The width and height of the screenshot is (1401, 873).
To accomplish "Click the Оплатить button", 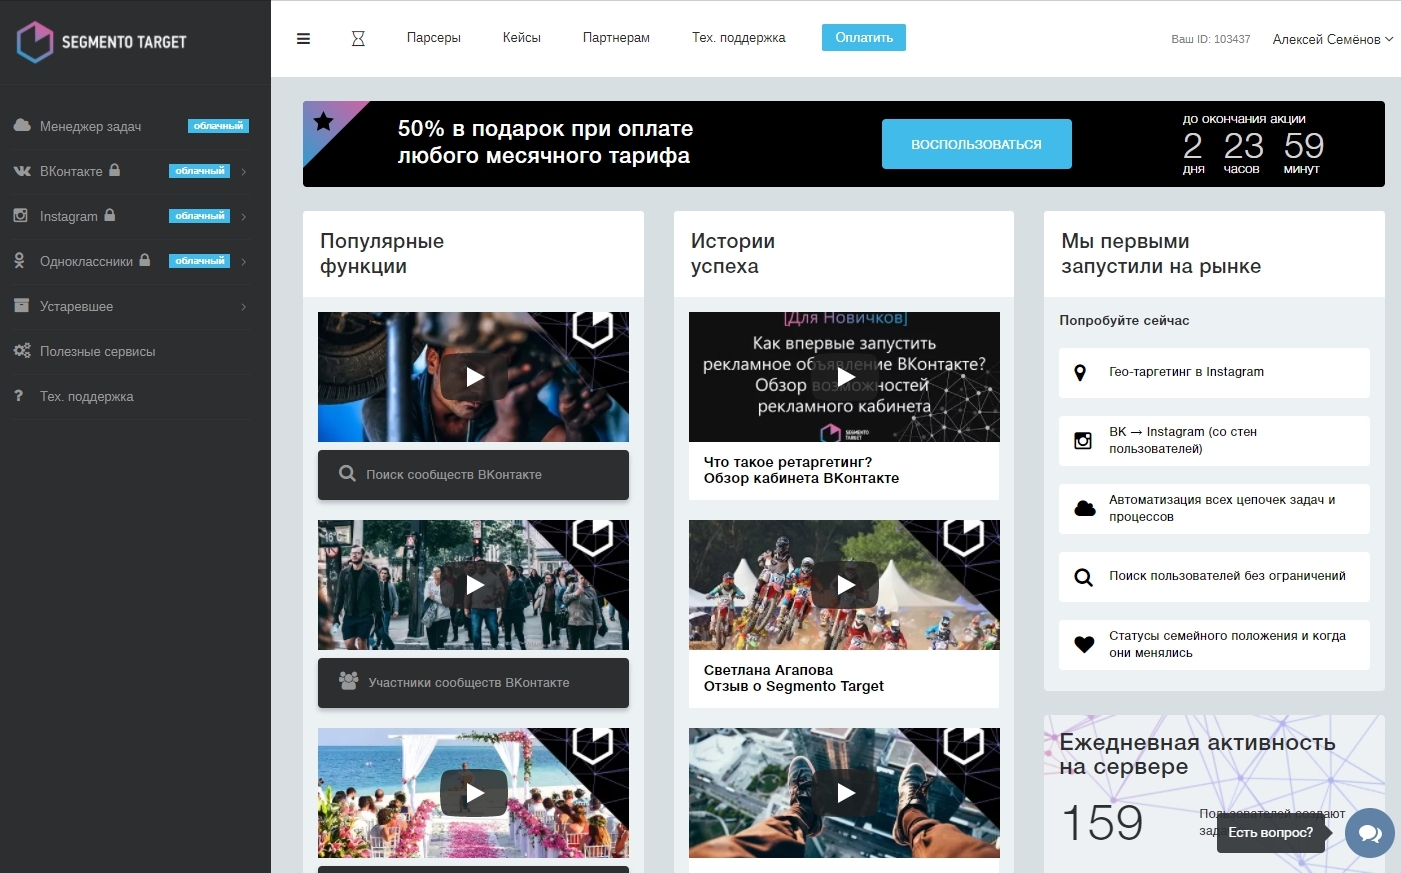I will click(x=864, y=37).
